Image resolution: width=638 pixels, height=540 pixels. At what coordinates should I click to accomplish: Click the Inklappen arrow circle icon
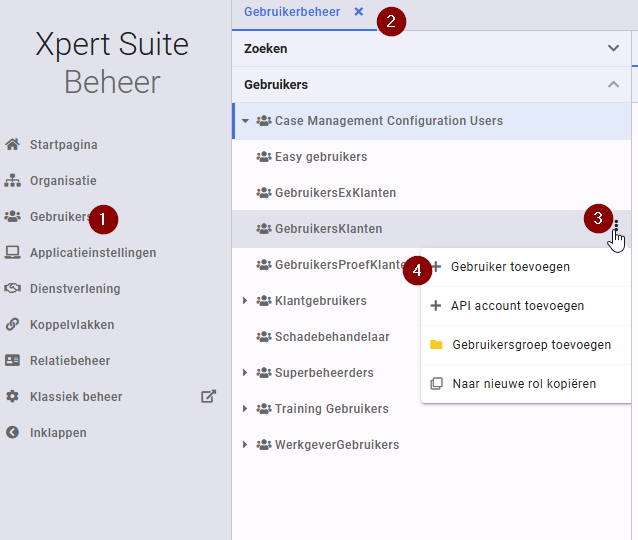(x=12, y=432)
